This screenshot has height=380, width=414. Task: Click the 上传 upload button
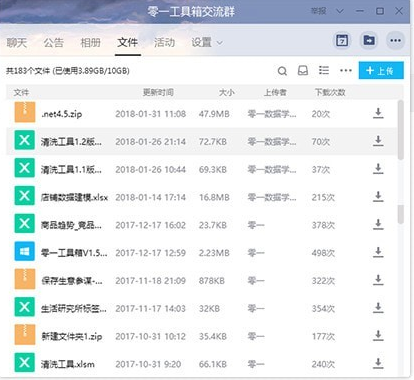coord(381,70)
